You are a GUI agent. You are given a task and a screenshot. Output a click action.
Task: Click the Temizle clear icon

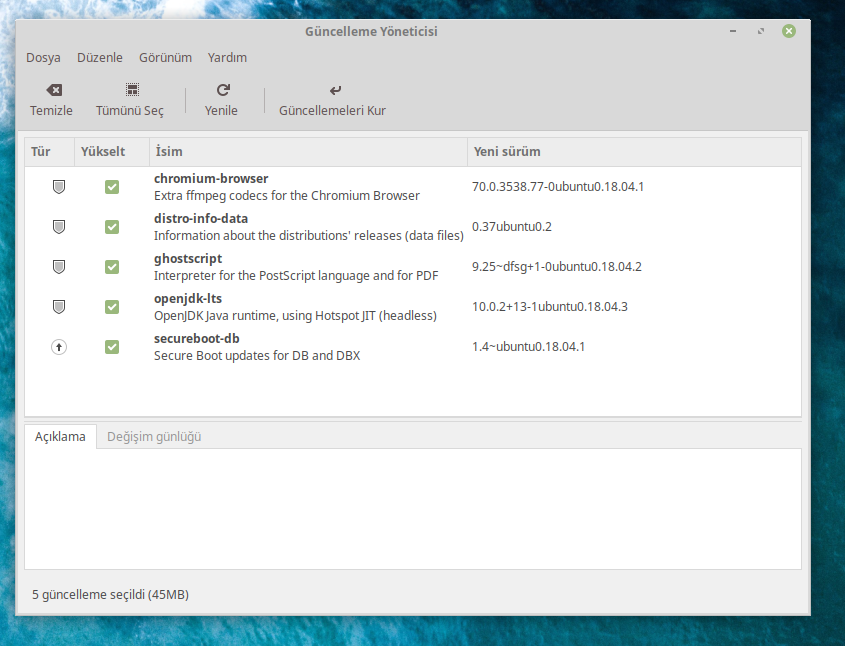tap(54, 90)
